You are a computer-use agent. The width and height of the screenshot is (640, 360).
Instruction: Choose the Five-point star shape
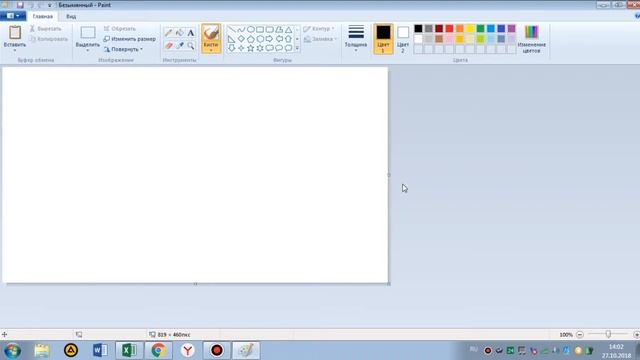click(251, 48)
